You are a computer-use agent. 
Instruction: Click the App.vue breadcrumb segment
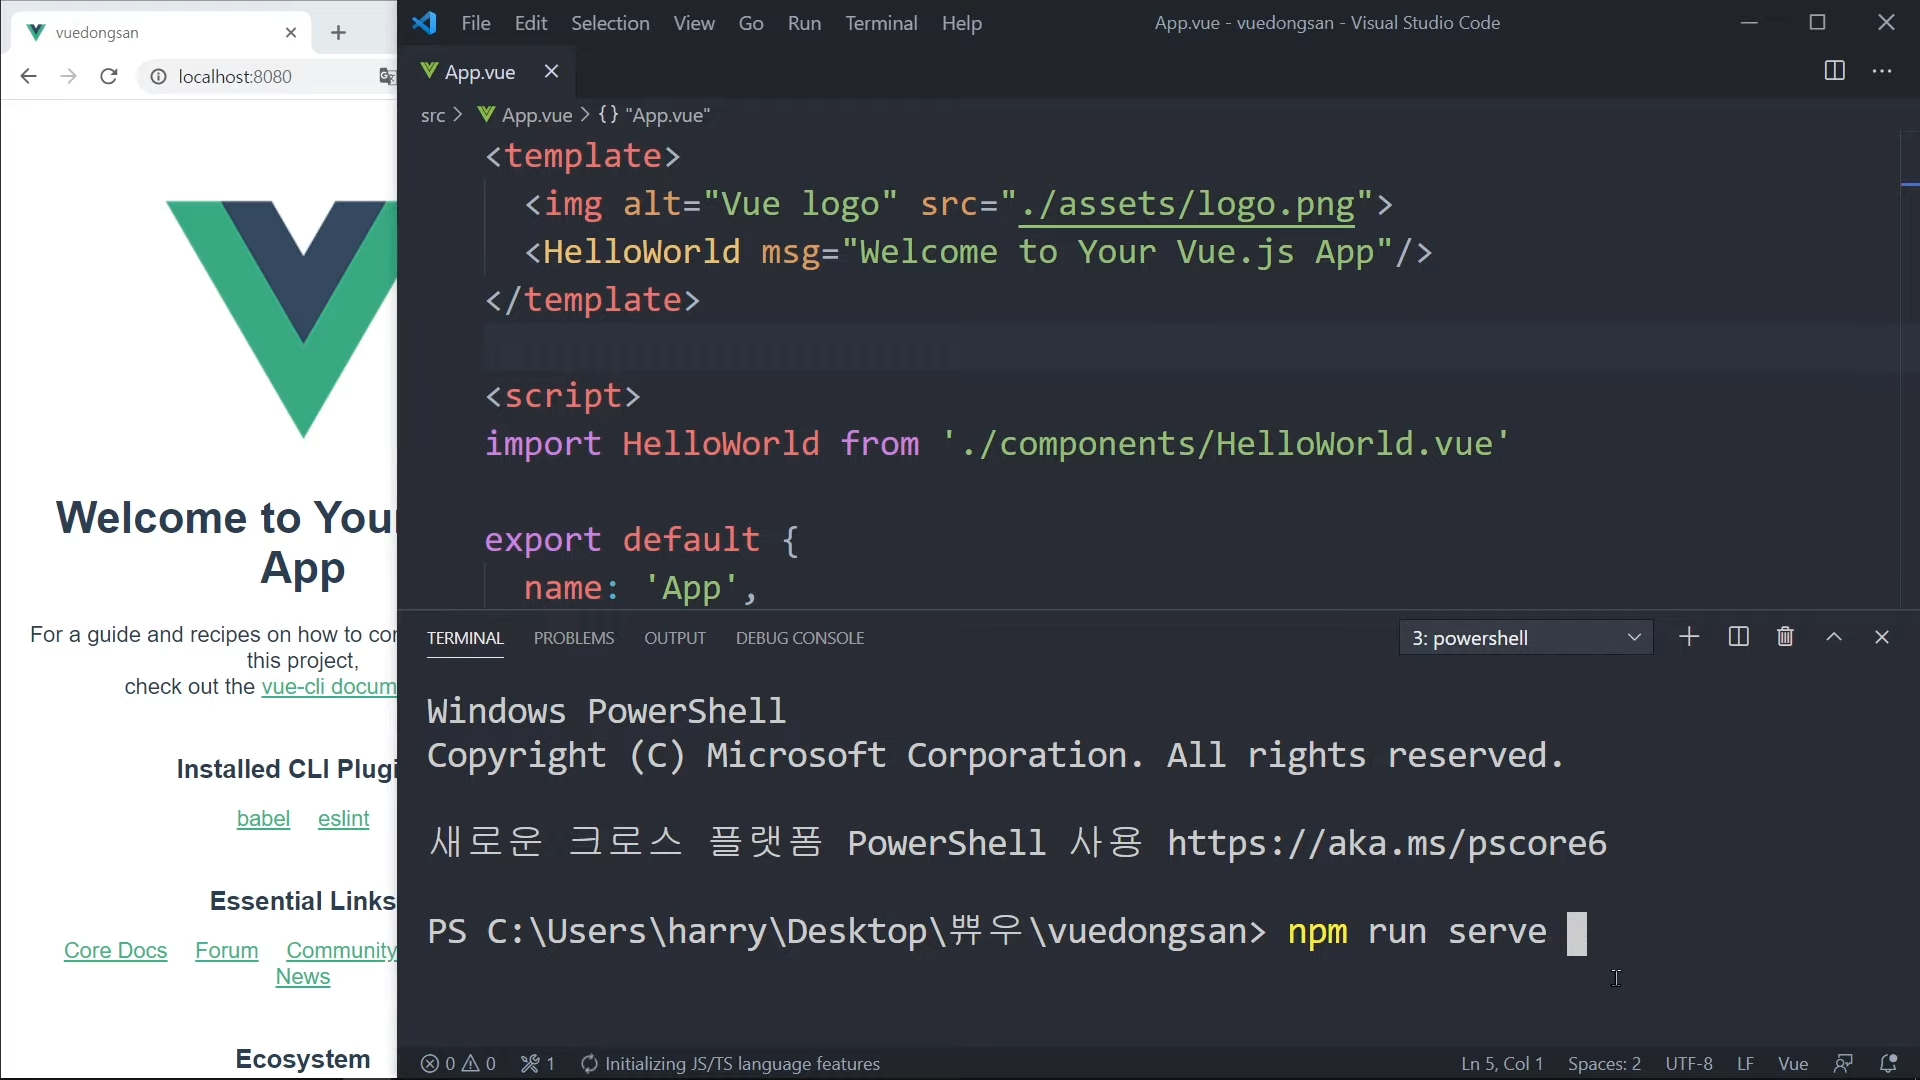pos(525,115)
